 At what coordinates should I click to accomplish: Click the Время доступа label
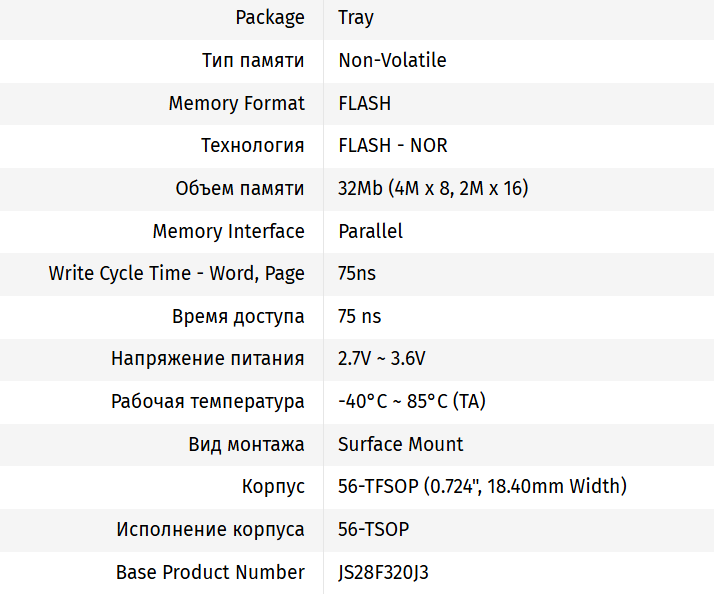click(x=238, y=316)
